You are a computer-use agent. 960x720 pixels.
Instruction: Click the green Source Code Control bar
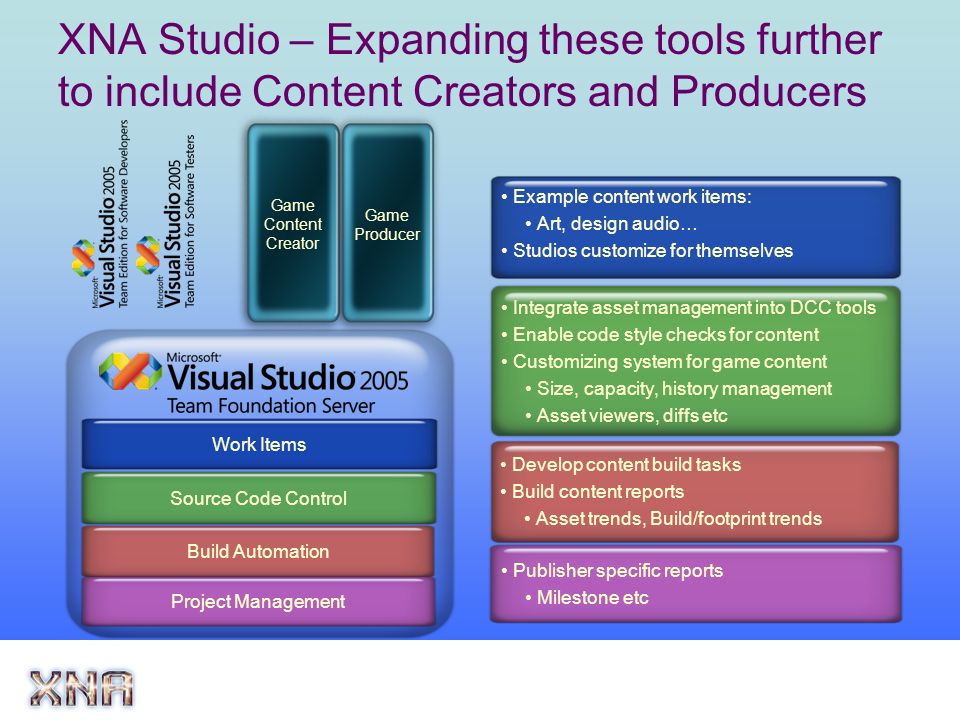(259, 498)
